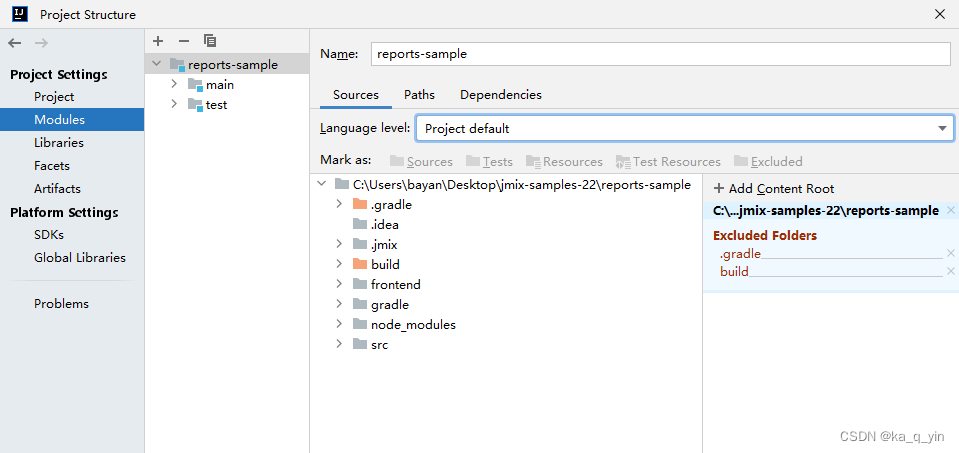Collapse the content root path node
Image resolution: width=959 pixels, height=453 pixels.
[x=322, y=184]
